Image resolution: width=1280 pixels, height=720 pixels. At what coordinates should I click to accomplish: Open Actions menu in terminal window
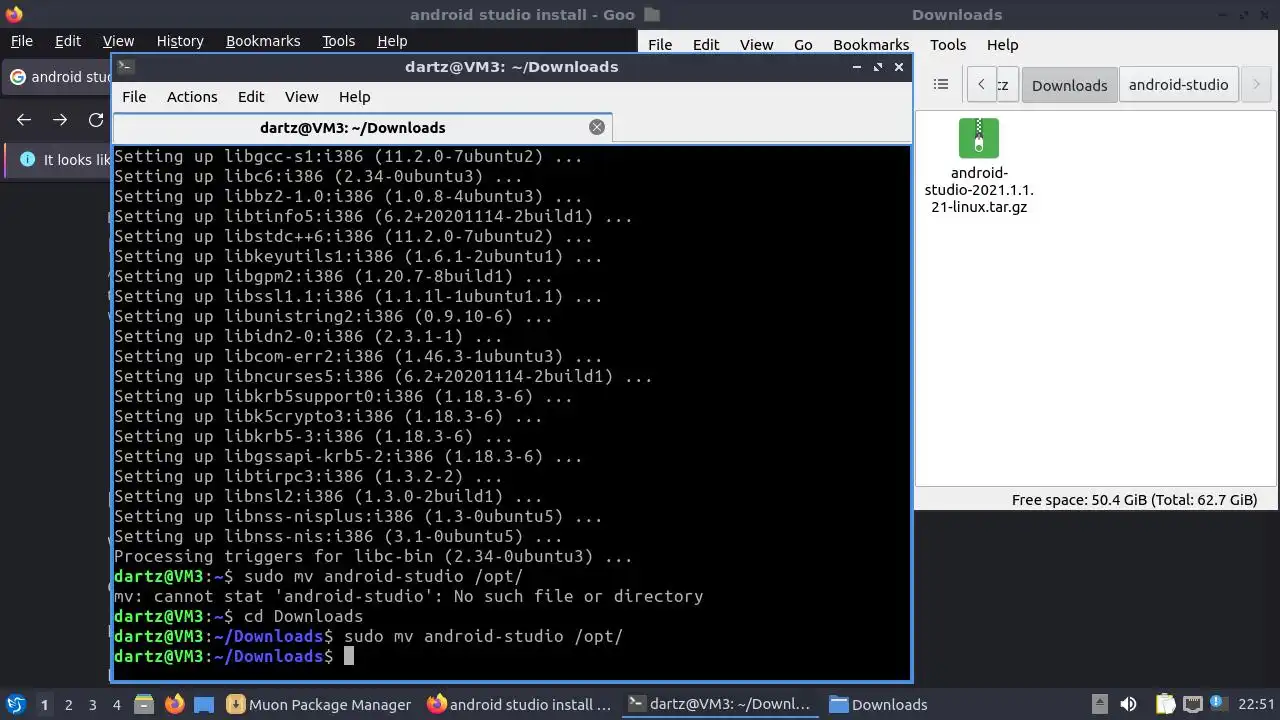192,97
